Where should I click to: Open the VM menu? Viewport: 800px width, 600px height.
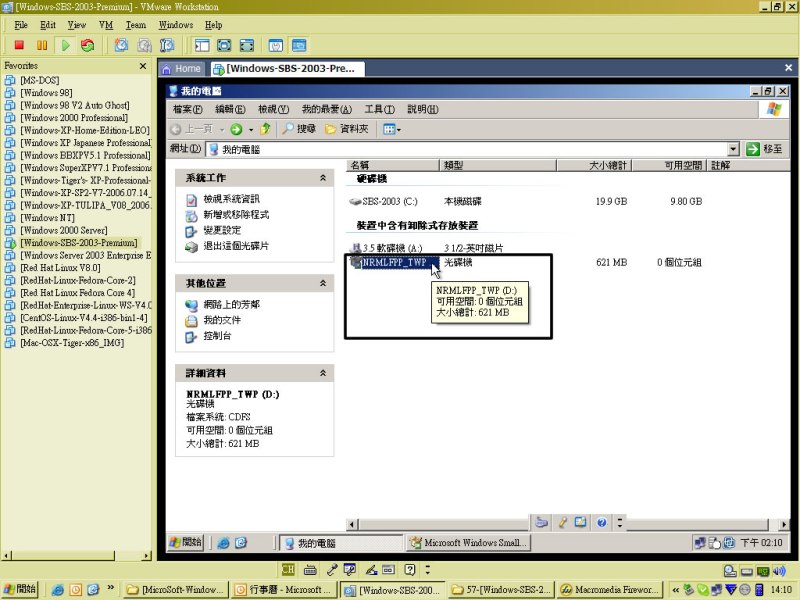click(x=106, y=24)
